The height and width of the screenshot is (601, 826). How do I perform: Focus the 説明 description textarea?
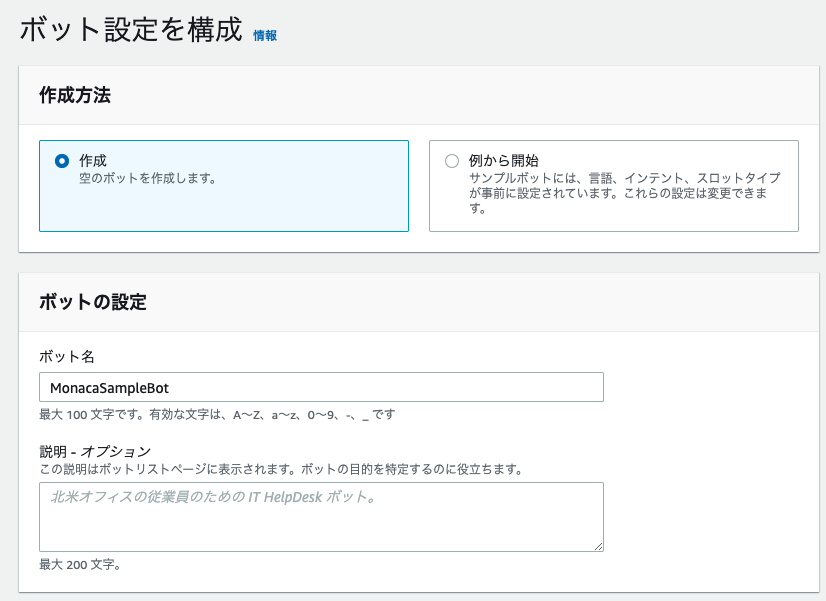[x=321, y=517]
